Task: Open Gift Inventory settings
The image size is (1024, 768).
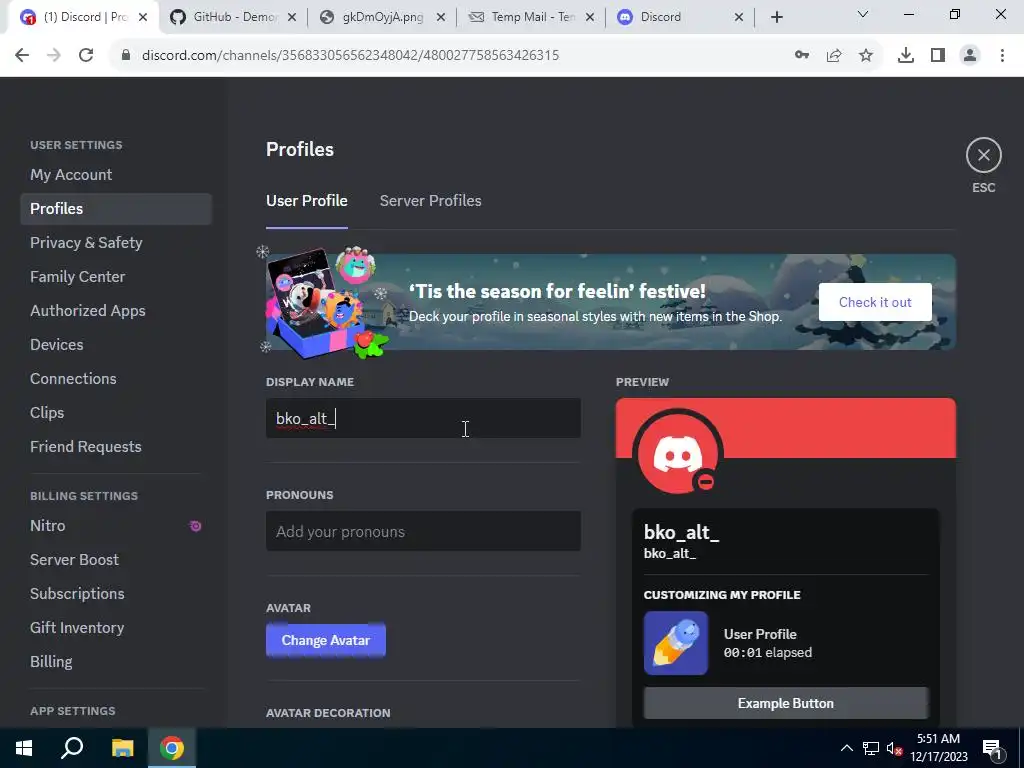Action: [x=116, y=628]
